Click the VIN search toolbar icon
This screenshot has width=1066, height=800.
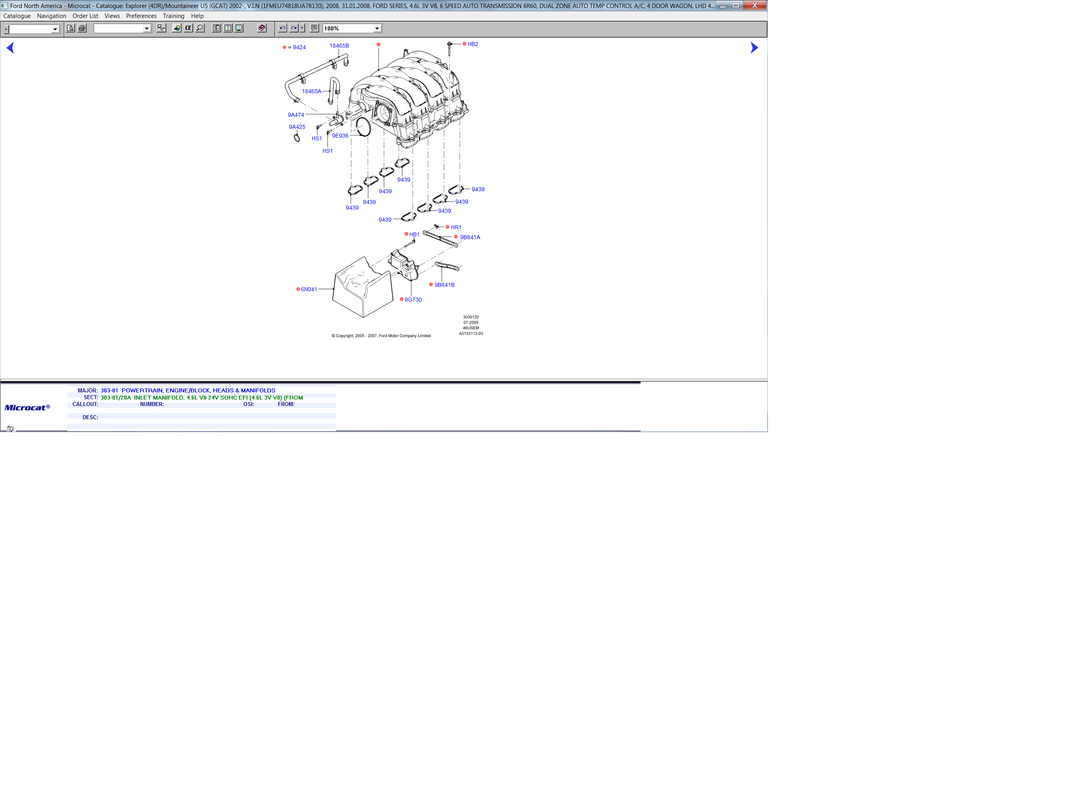pos(161,29)
